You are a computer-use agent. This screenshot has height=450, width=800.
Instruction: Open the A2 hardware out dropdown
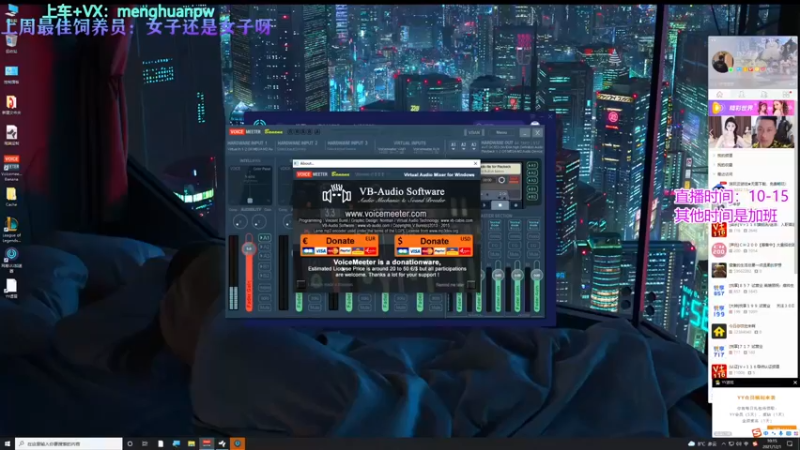[463, 145]
